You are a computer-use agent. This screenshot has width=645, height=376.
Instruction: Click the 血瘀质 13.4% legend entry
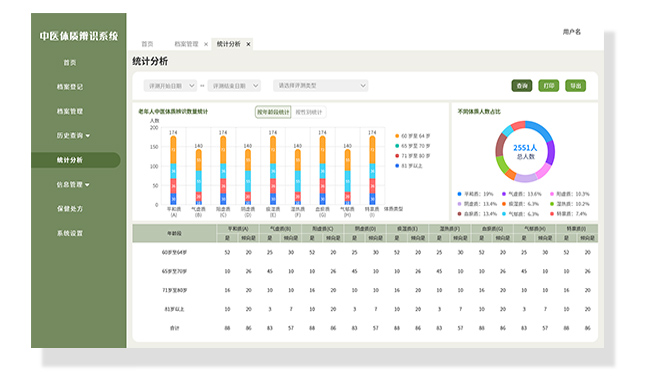[x=477, y=214]
